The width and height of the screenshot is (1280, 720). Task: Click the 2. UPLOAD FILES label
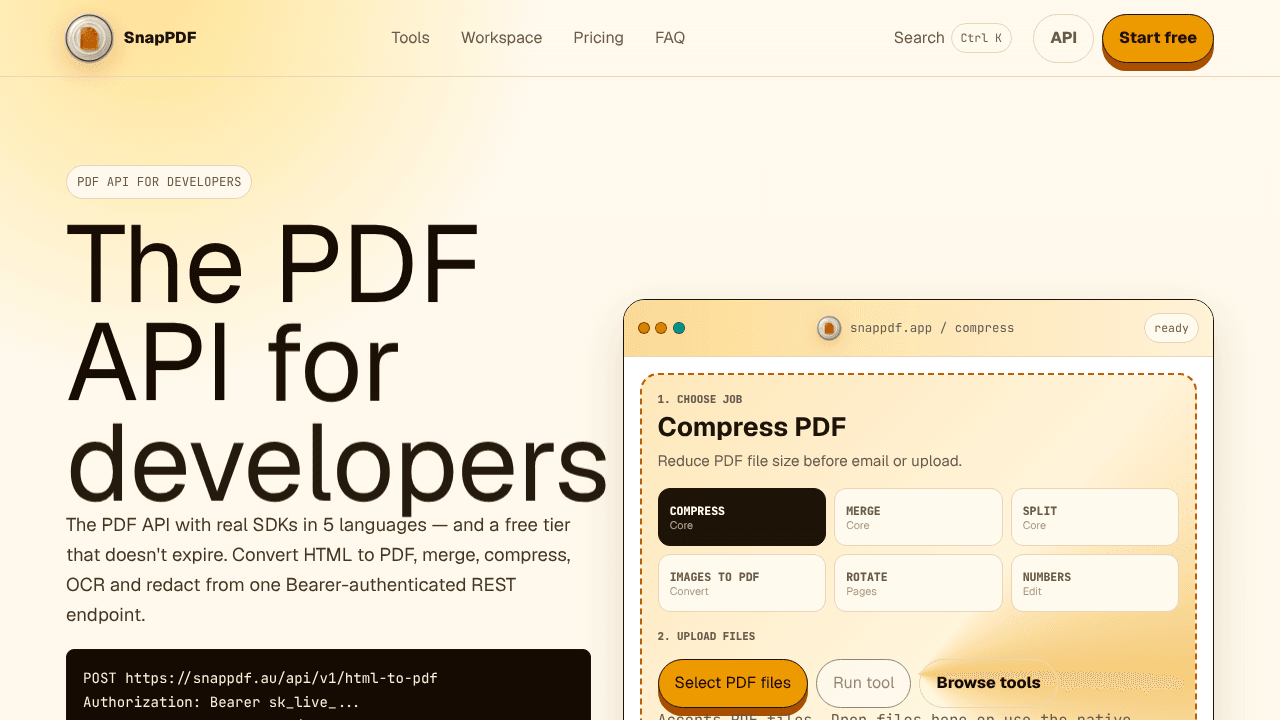pos(706,636)
